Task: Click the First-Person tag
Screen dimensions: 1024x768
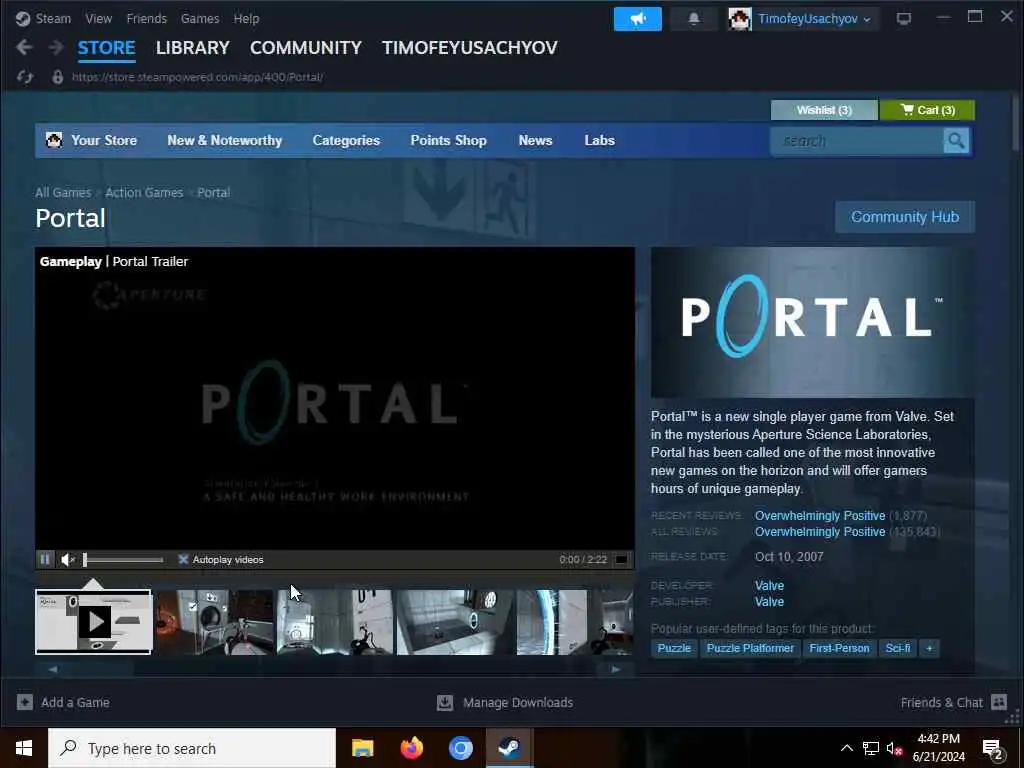Action: click(x=839, y=648)
